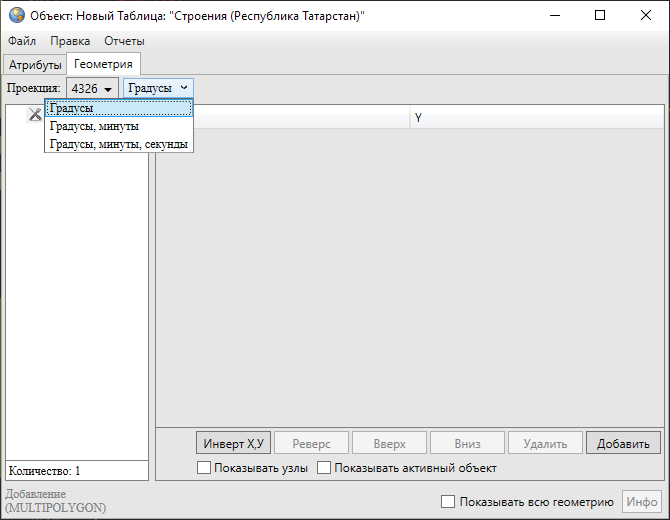Open the Файл menu
Image resolution: width=670 pixels, height=520 pixels.
coord(22,41)
